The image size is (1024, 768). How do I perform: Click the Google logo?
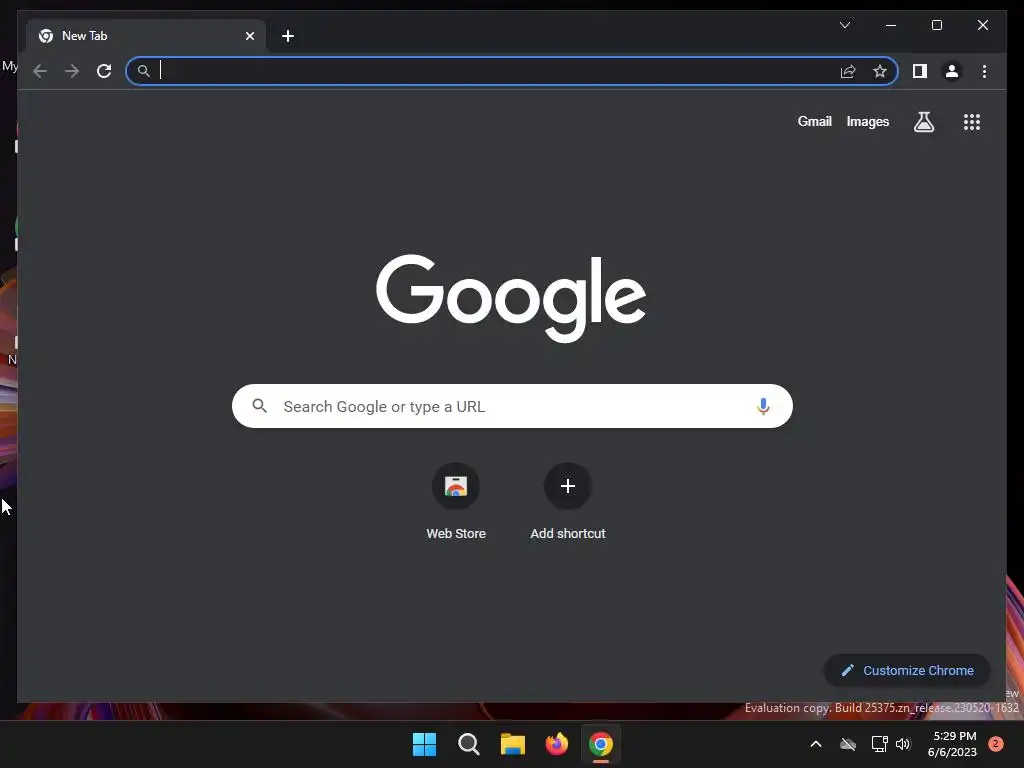coord(511,298)
